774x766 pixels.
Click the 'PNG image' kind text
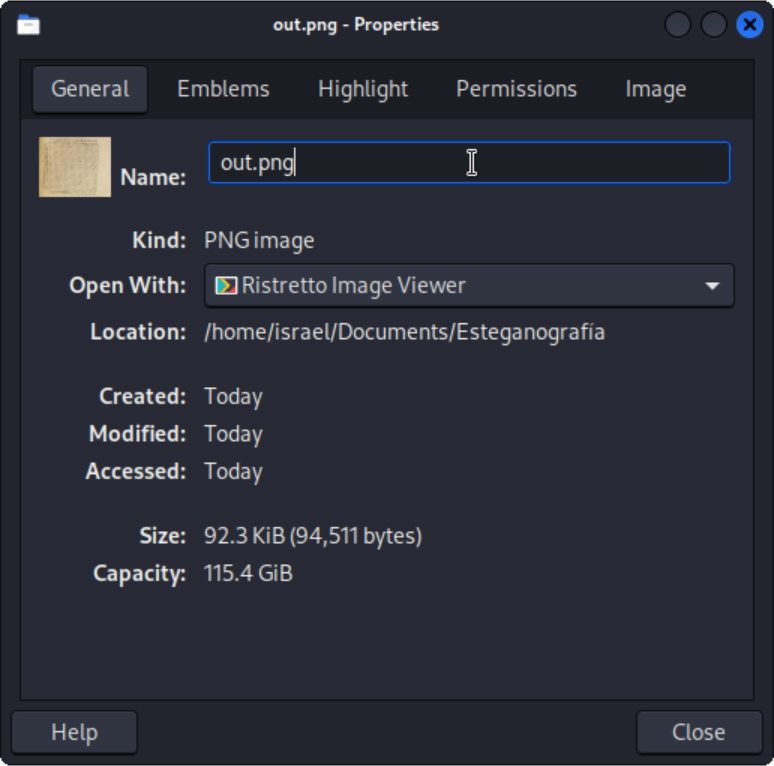pos(259,241)
